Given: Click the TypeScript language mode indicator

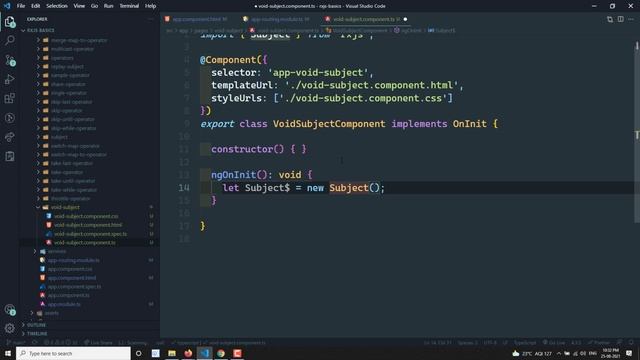Looking at the screenshot, I should [524, 343].
